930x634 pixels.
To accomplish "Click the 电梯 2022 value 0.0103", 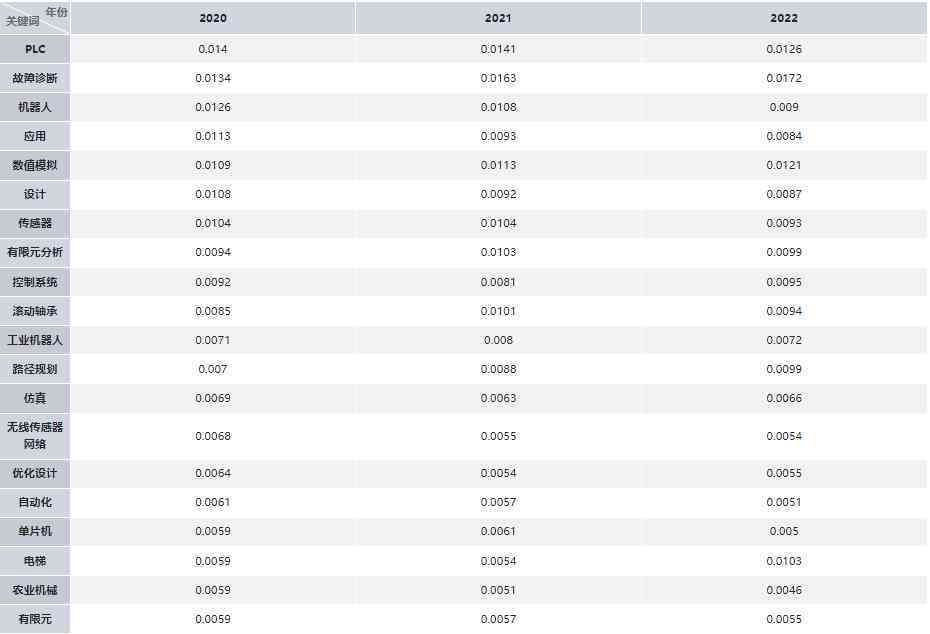I will pos(784,561).
